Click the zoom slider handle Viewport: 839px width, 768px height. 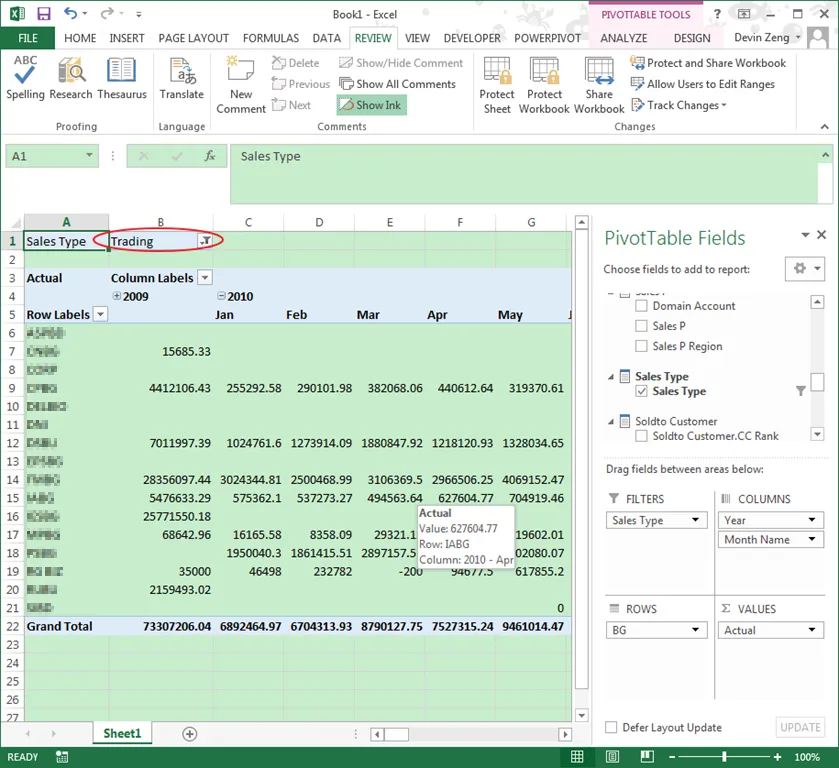[724, 757]
